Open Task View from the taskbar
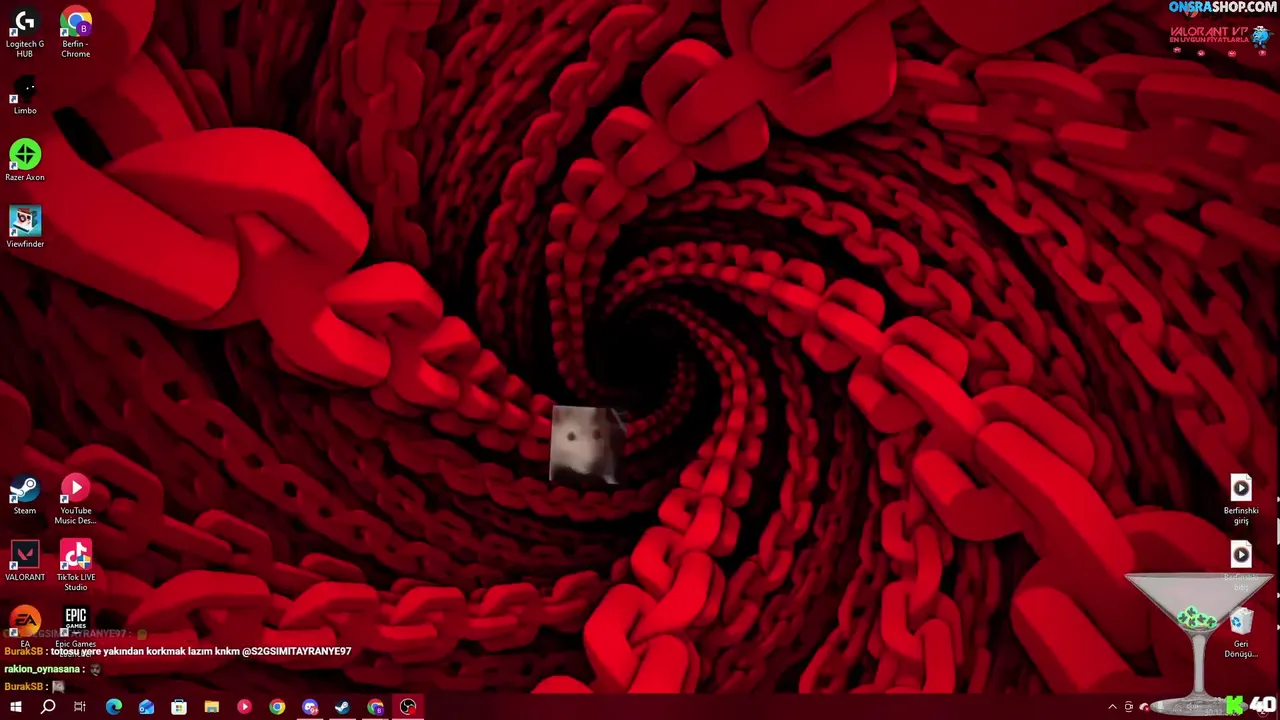Screen dimensions: 1280x720 (x=80, y=707)
